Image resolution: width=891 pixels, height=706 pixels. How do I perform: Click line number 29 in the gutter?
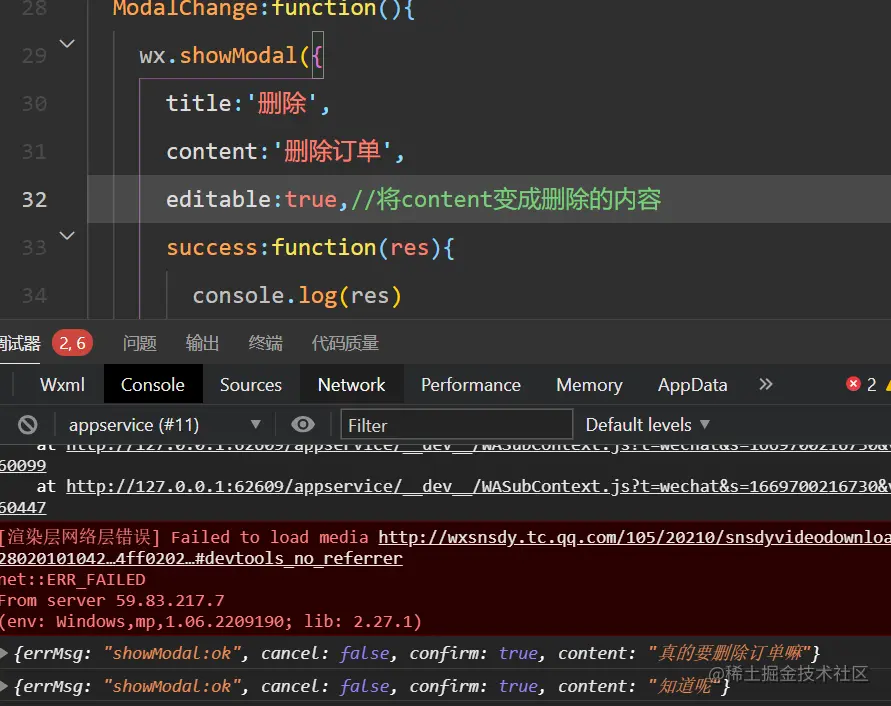tap(34, 56)
